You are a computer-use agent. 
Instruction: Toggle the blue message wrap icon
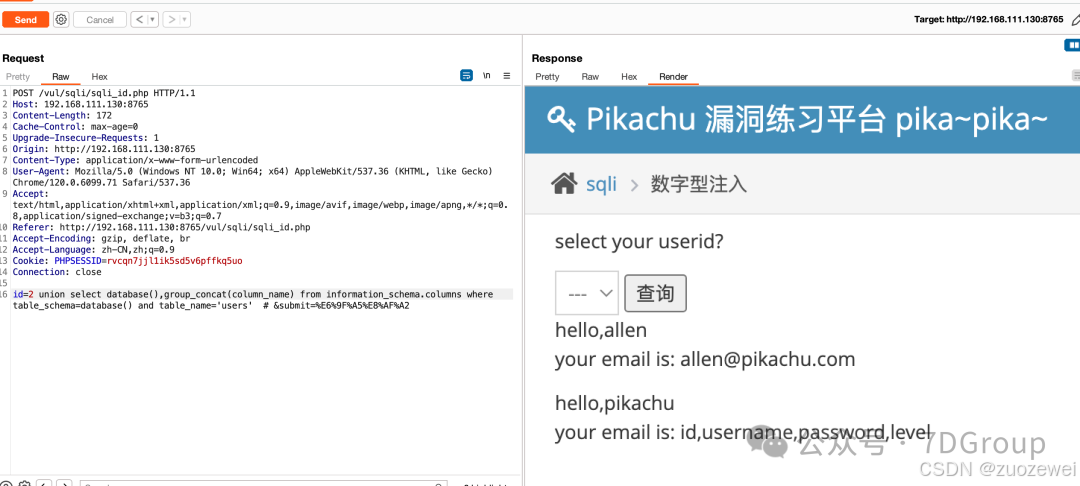[466, 76]
